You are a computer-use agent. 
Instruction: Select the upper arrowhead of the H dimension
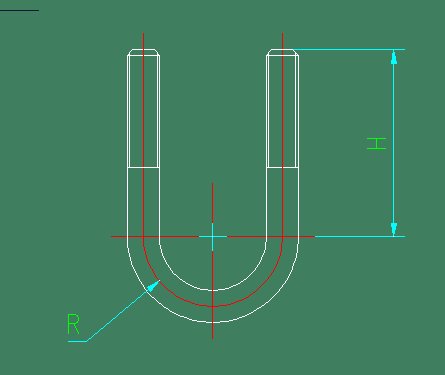coord(394,57)
